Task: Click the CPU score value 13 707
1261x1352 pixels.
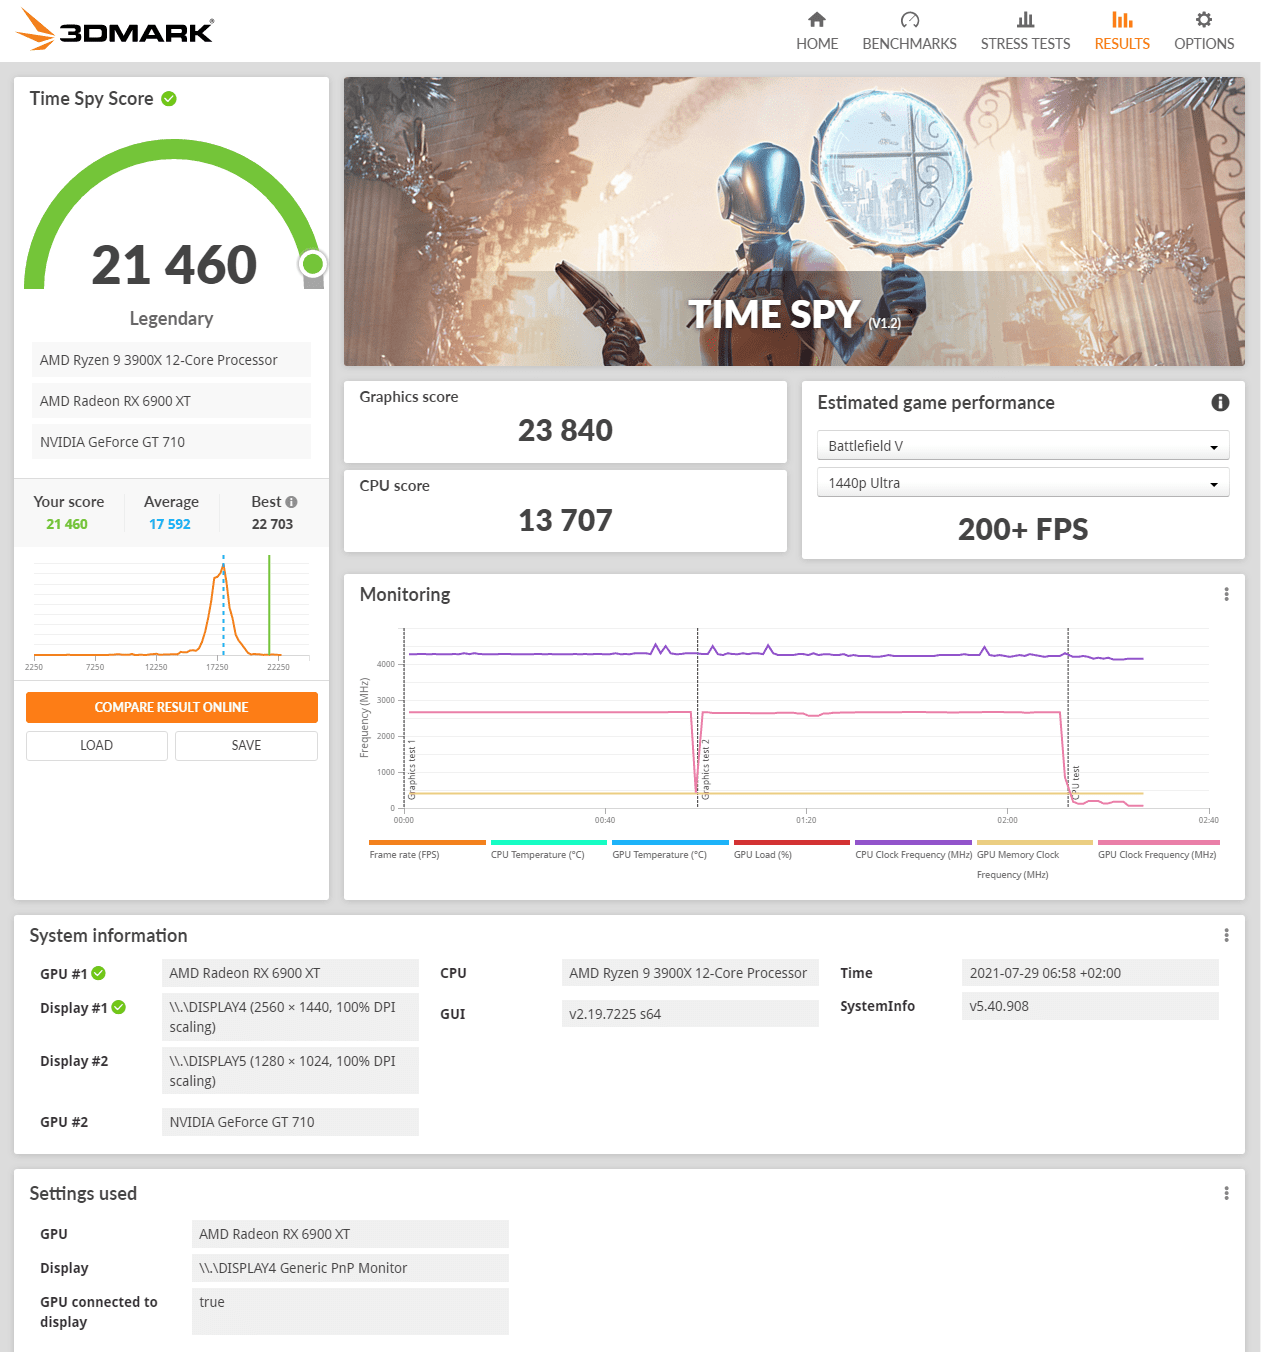Action: pos(565,520)
